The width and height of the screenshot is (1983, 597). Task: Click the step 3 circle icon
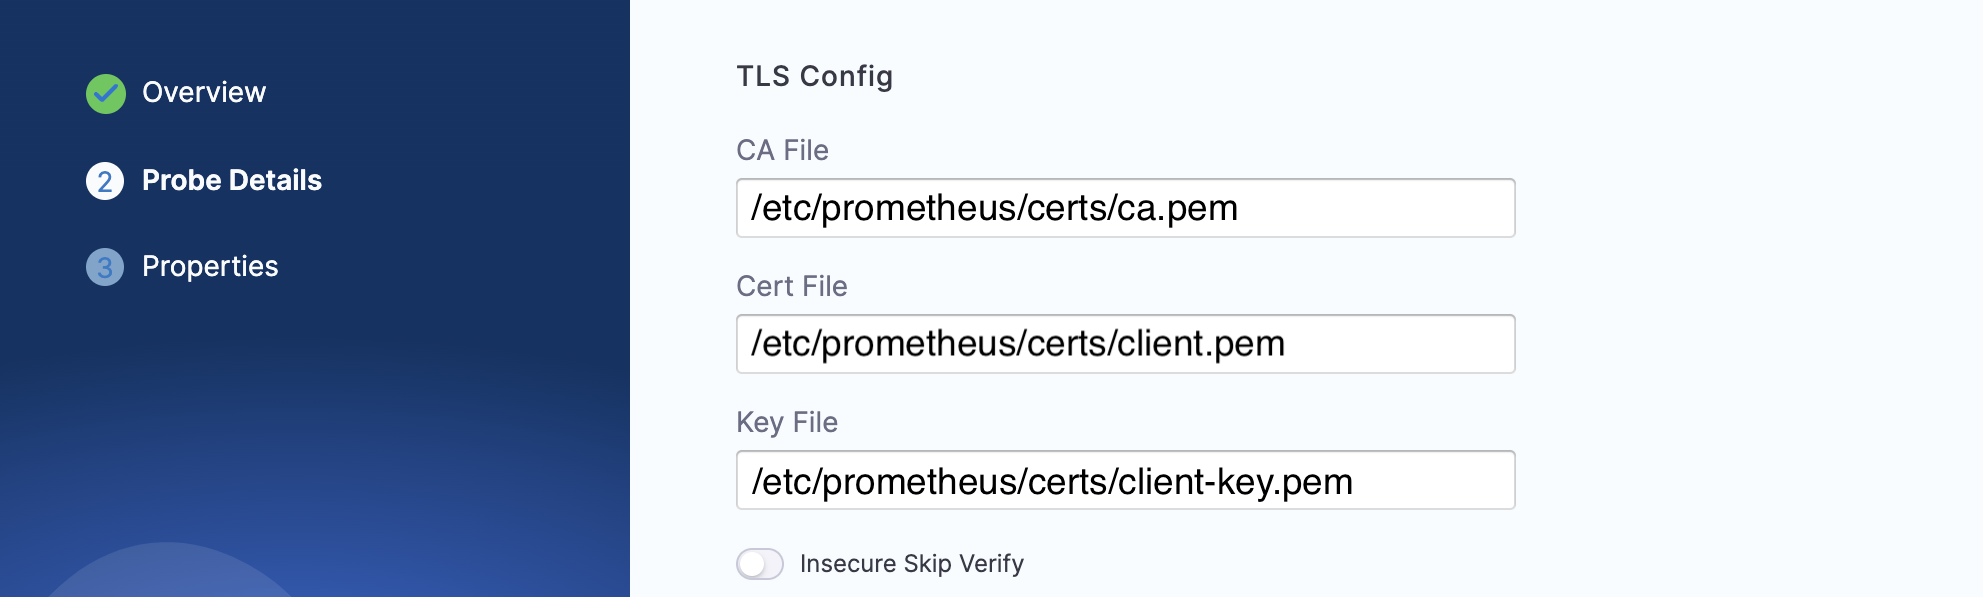105,267
